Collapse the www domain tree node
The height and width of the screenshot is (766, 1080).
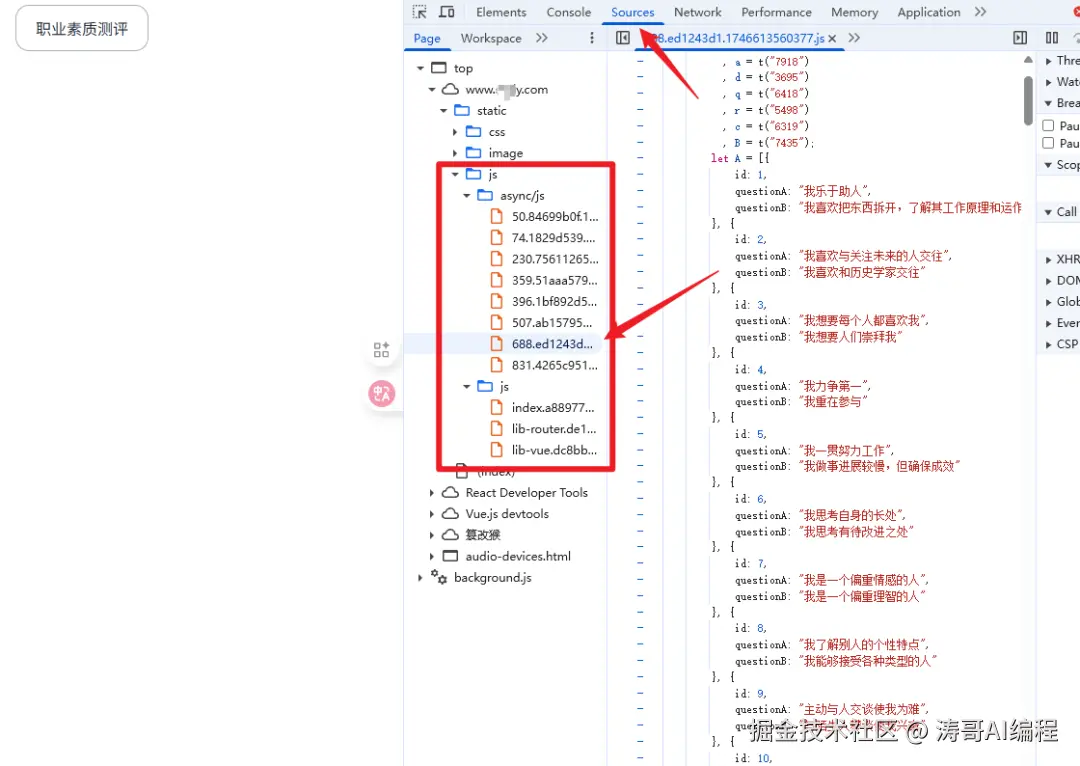pyautogui.click(x=432, y=90)
